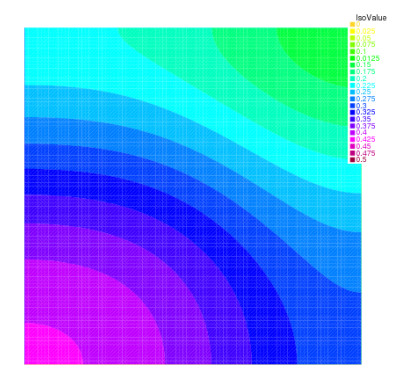Pick the magenta 0.425 legend swatch
The height and width of the screenshot is (374, 394).
352,139
